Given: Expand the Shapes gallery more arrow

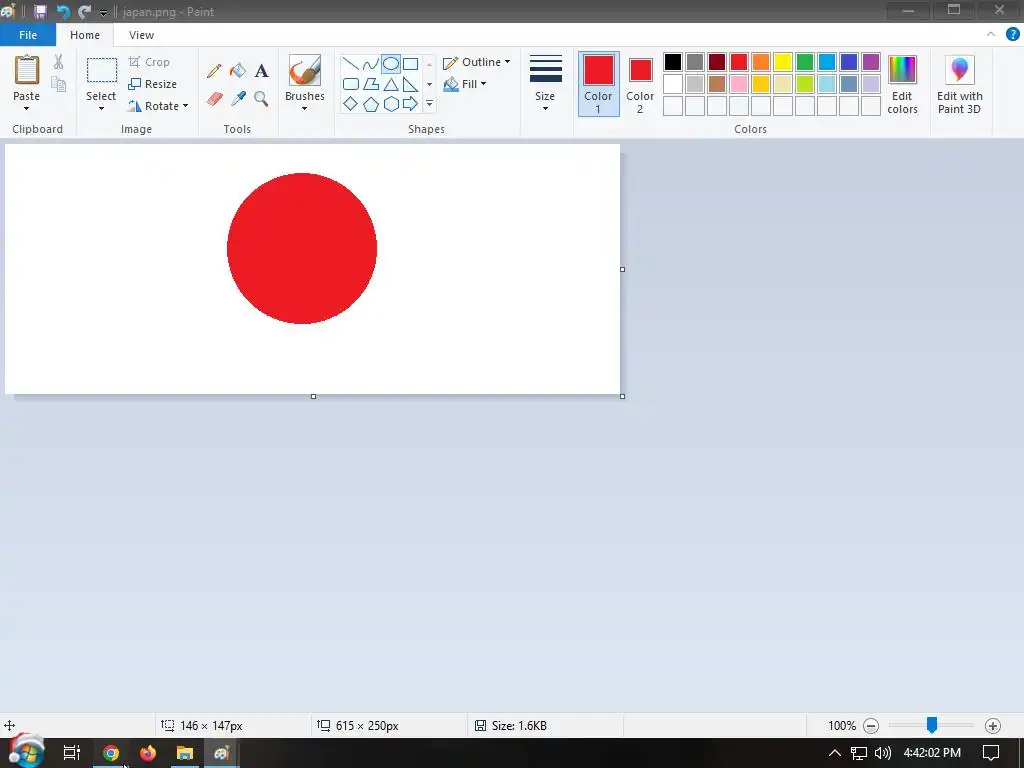Looking at the screenshot, I should pyautogui.click(x=429, y=104).
